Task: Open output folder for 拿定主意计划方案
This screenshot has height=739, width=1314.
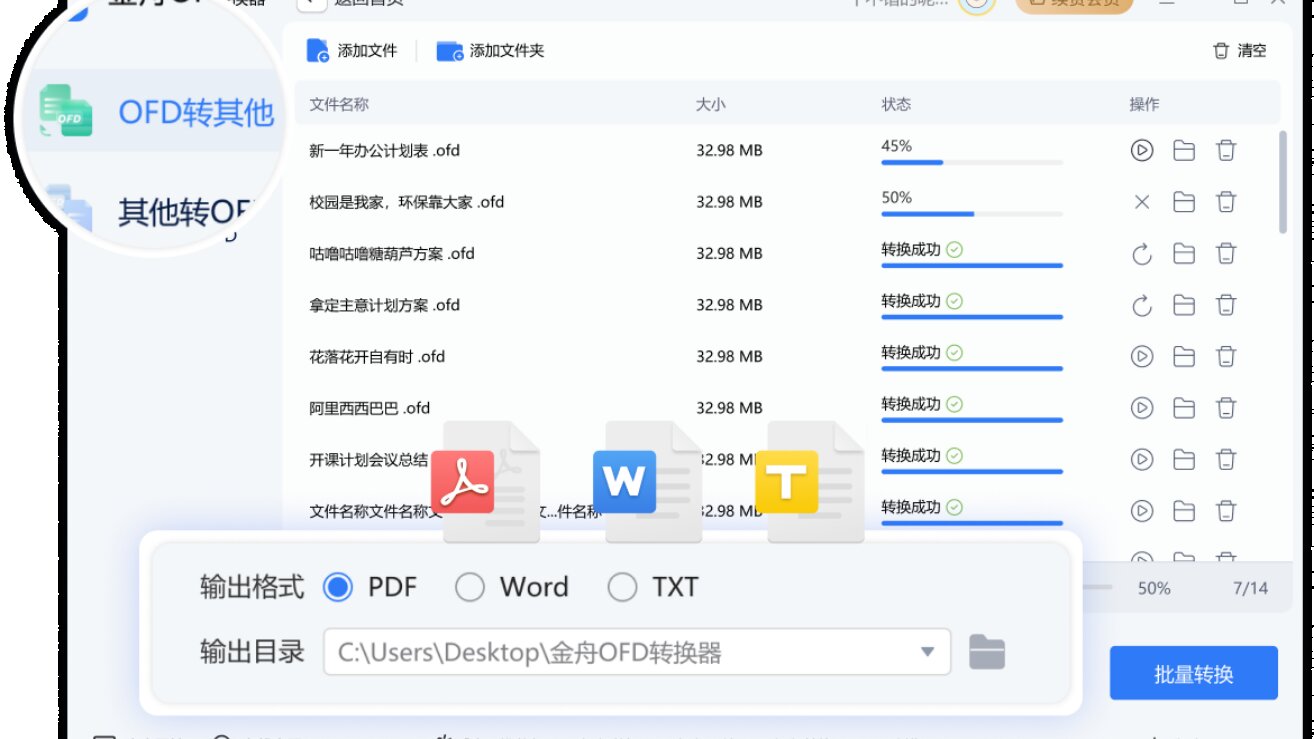Action: (1183, 304)
